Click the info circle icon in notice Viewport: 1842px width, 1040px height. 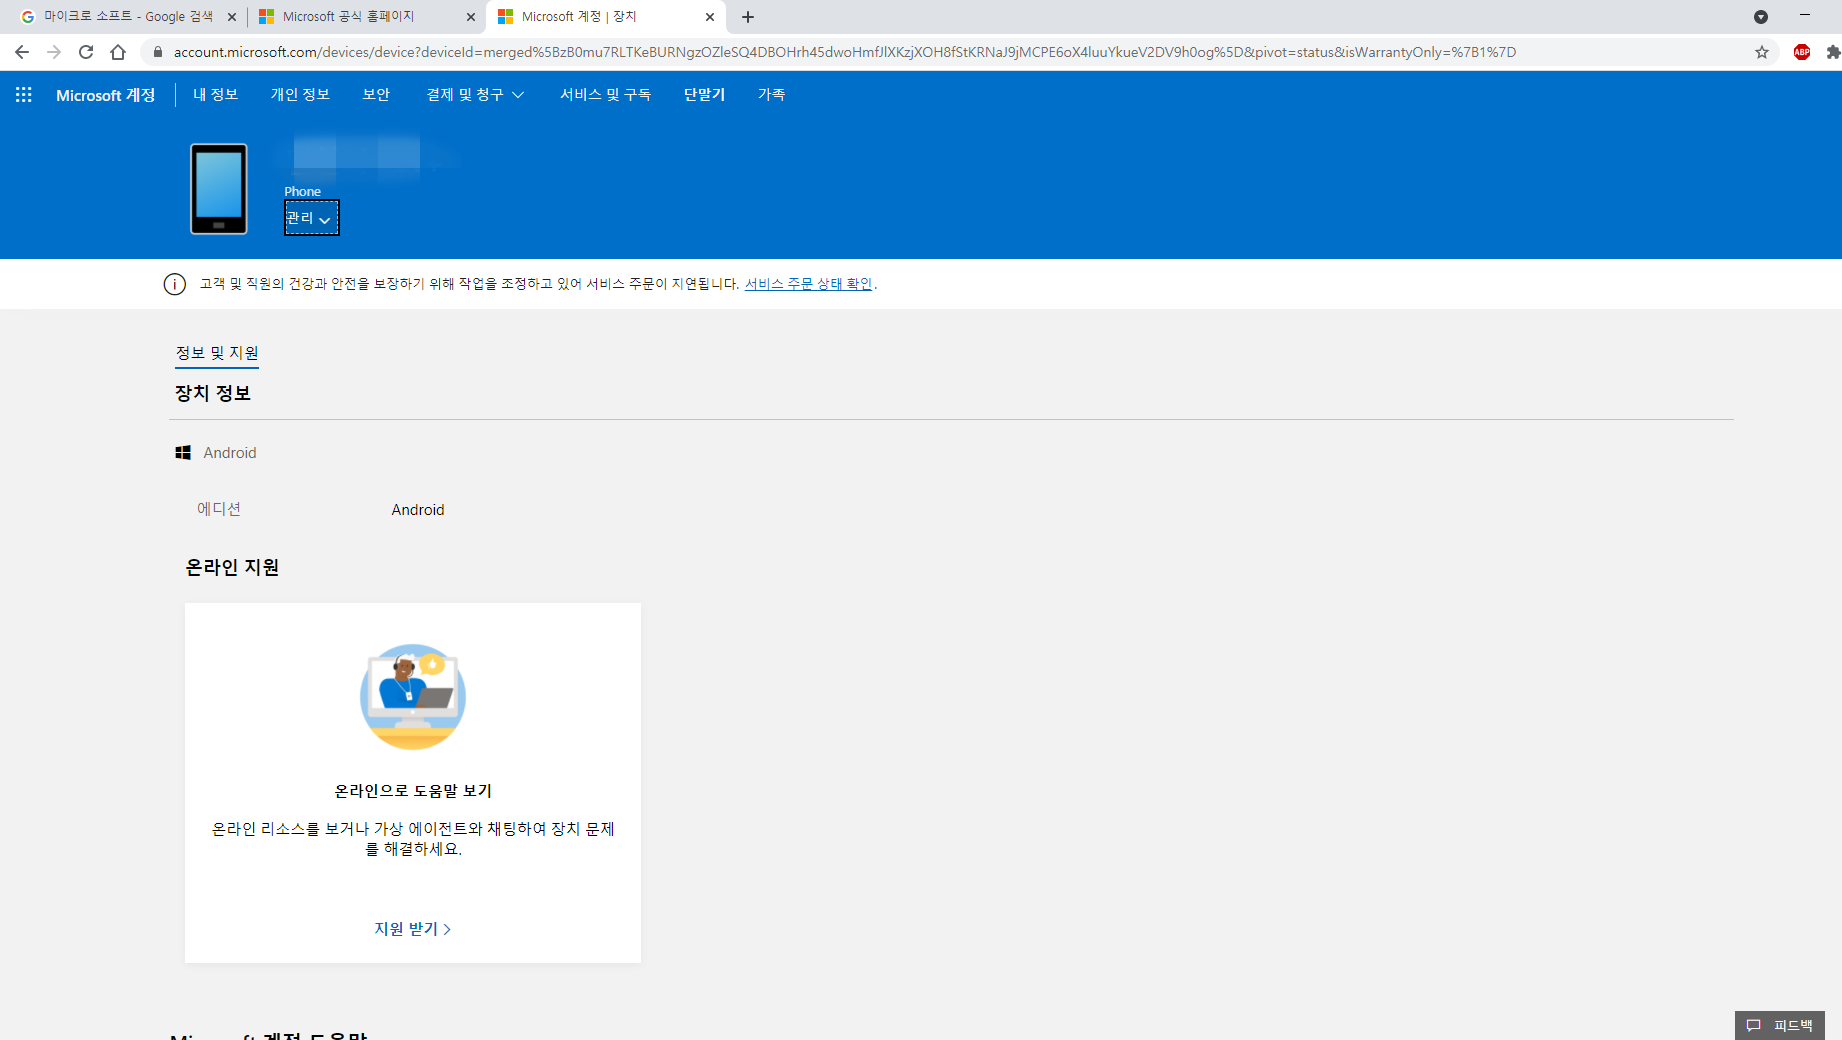pos(175,284)
